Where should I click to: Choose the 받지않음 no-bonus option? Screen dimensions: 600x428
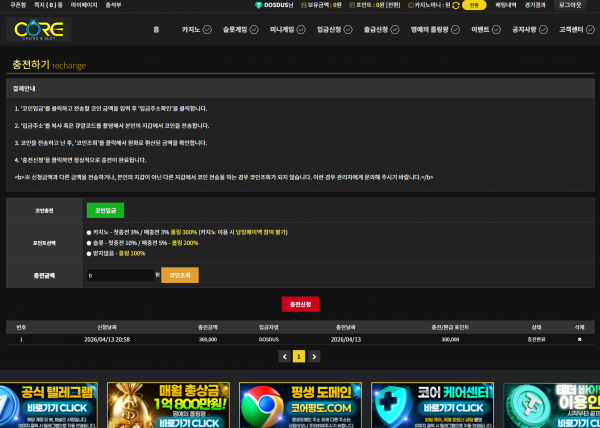[89, 252]
